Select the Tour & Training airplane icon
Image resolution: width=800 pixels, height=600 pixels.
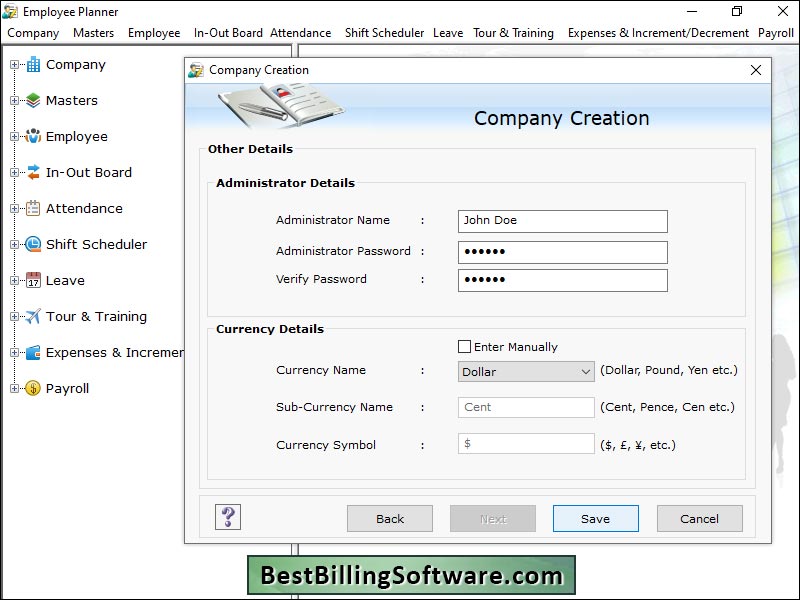pyautogui.click(x=33, y=316)
